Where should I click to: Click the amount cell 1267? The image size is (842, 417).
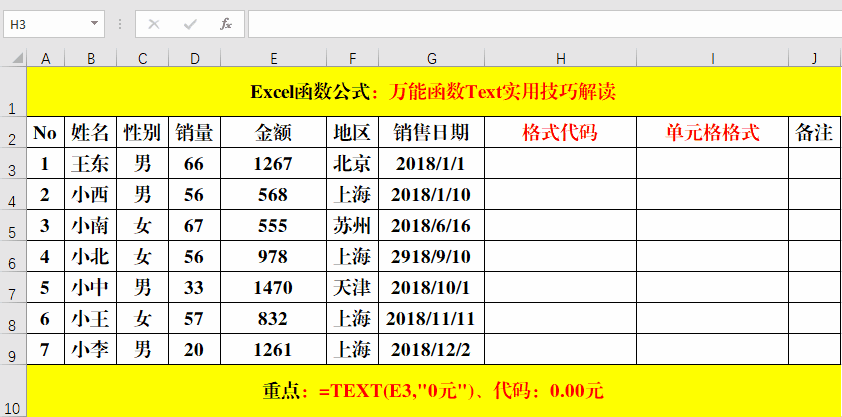pyautogui.click(x=273, y=163)
